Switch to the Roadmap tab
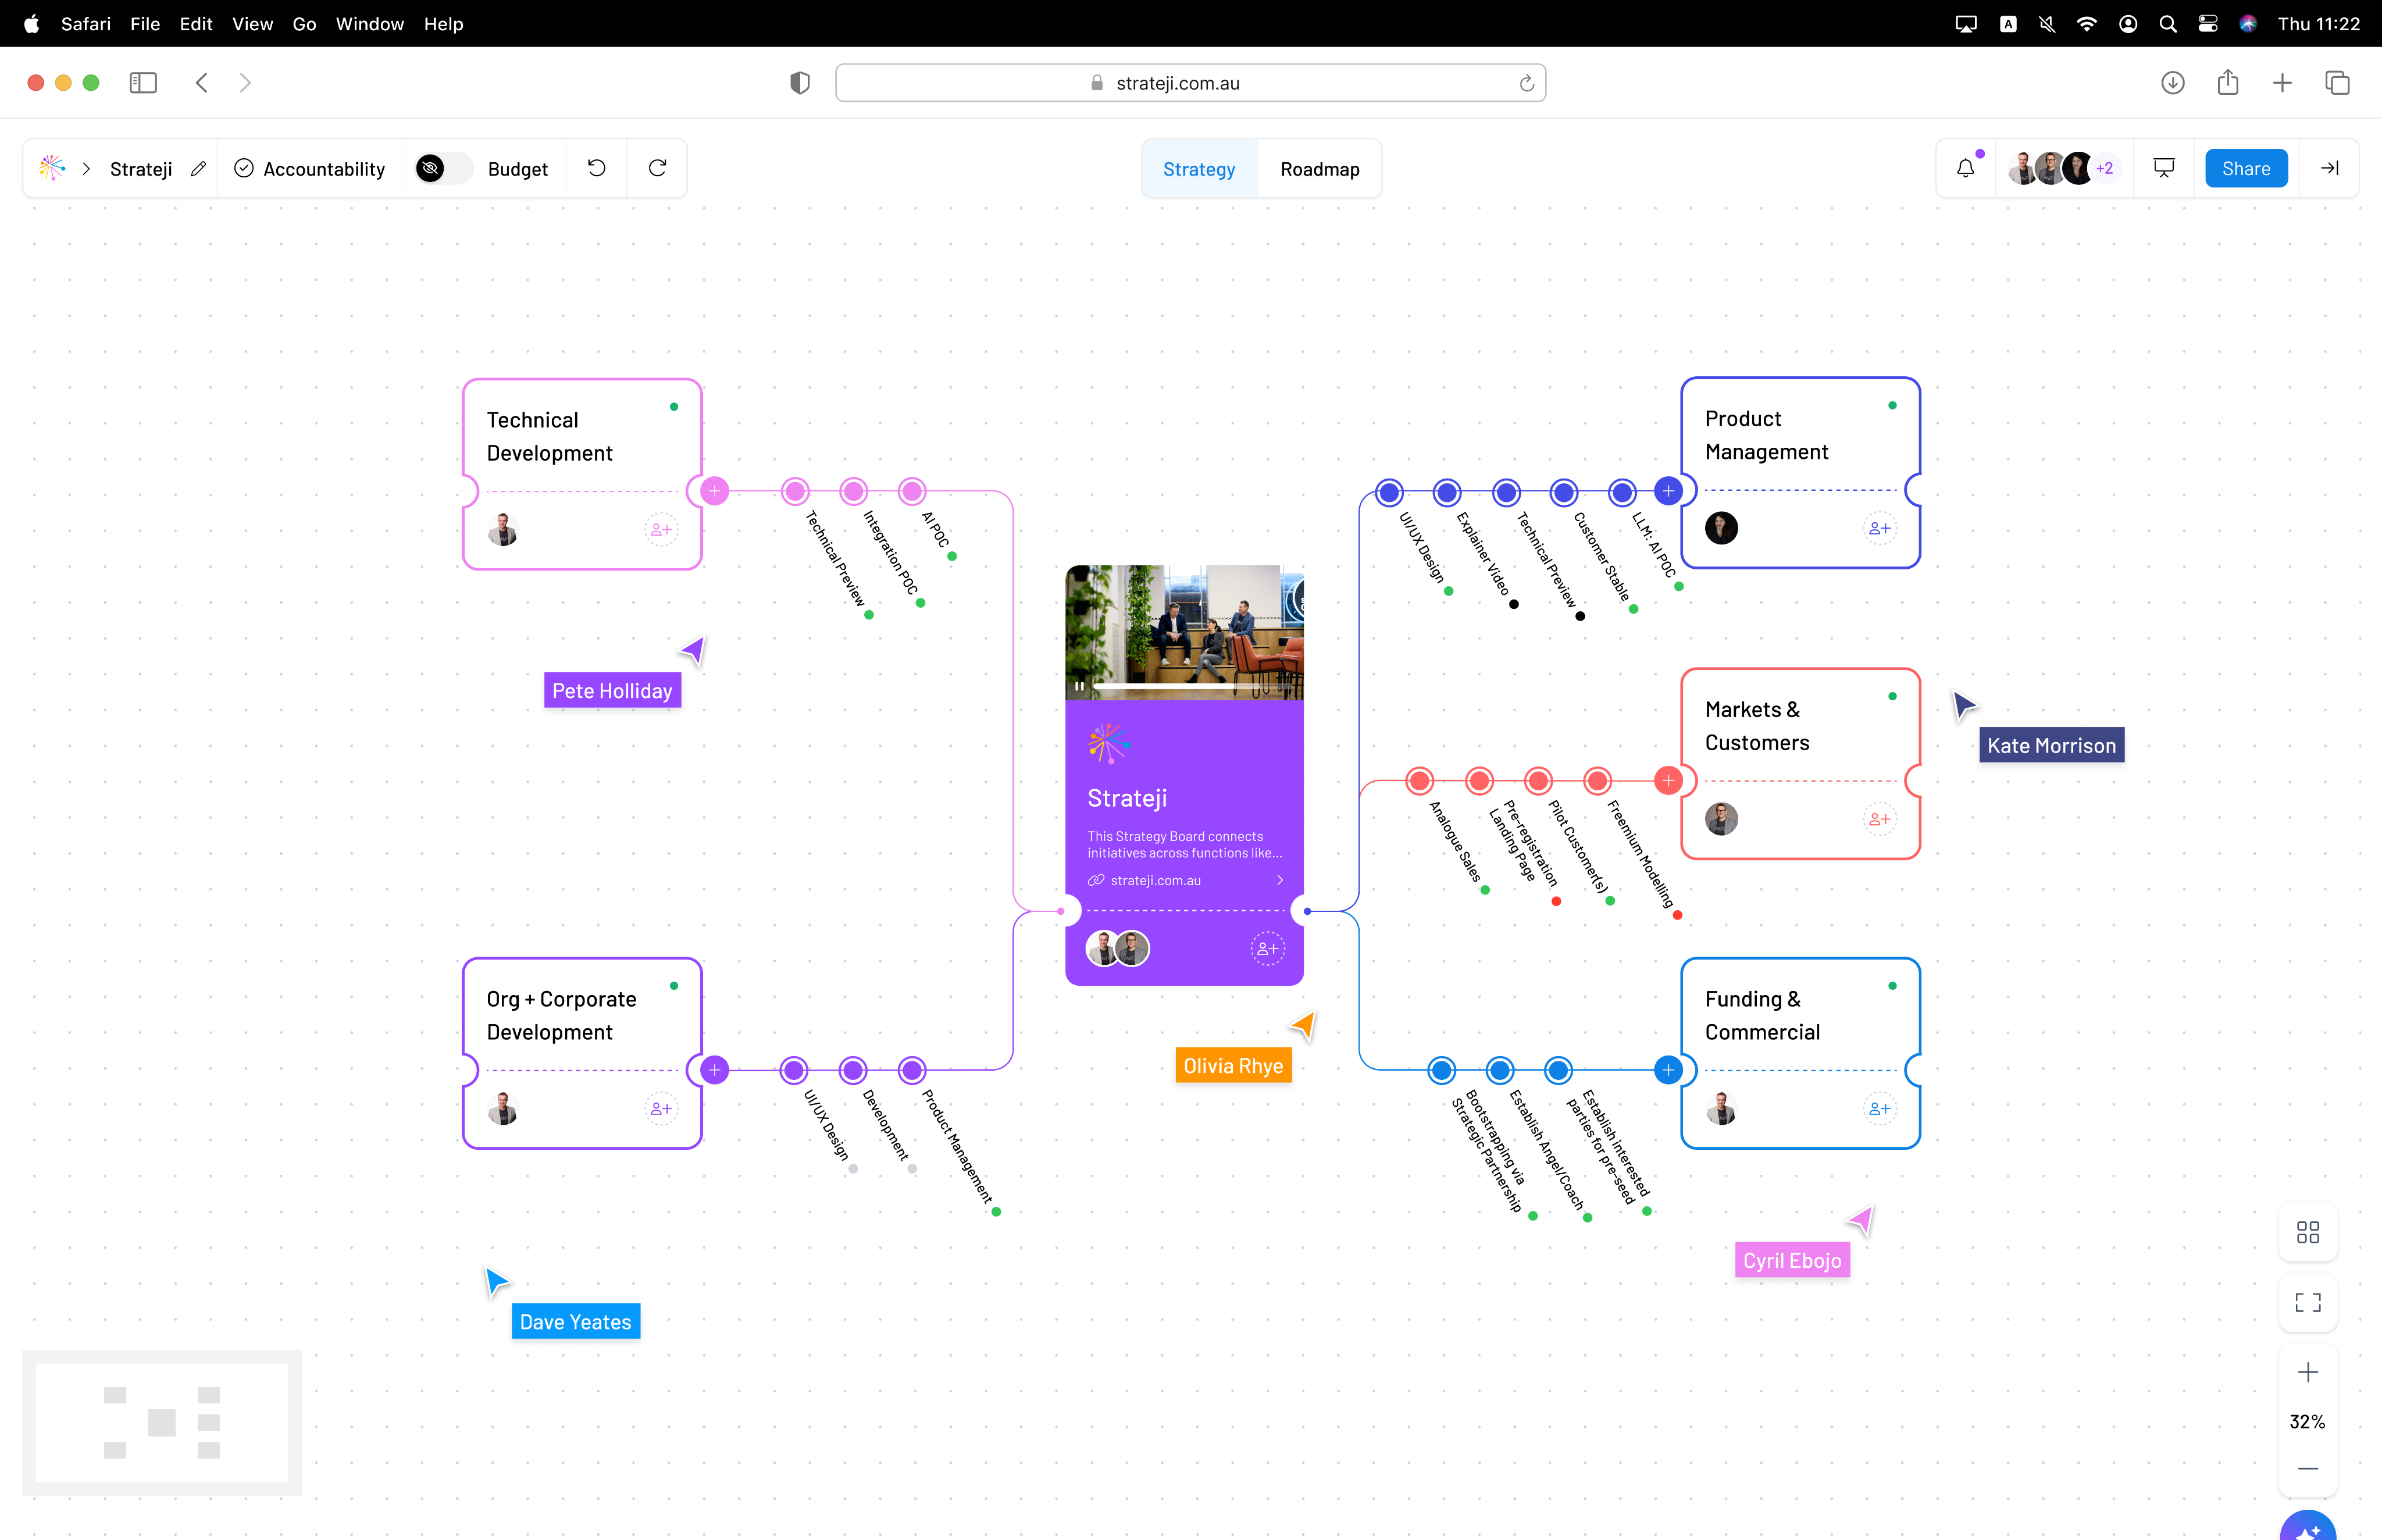 tap(1319, 169)
